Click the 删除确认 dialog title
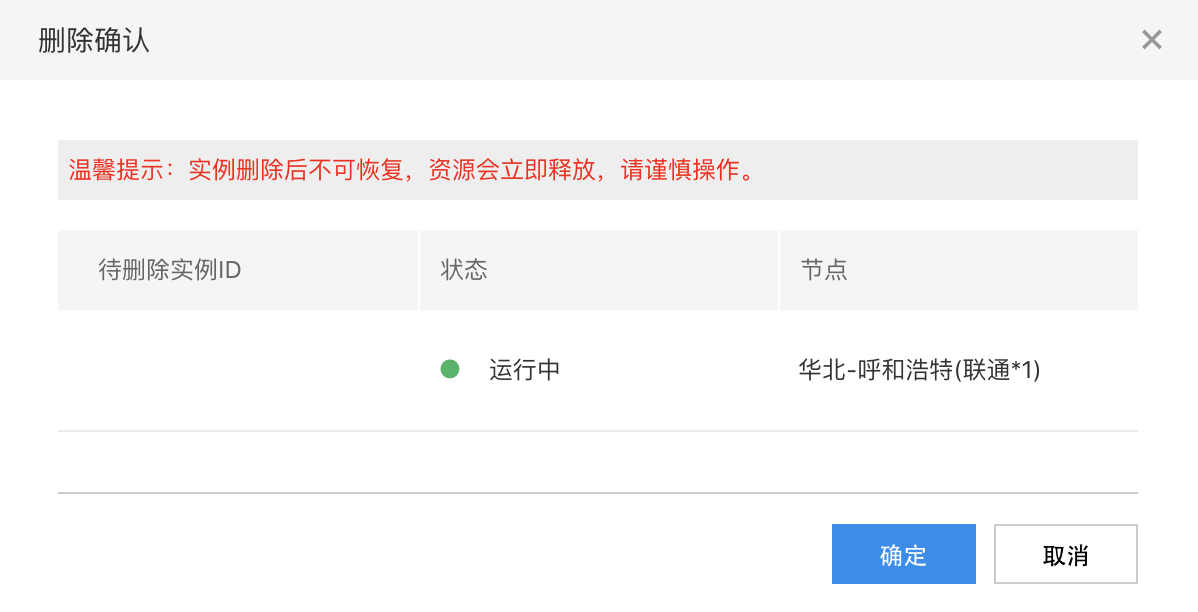The width and height of the screenshot is (1198, 612). (93, 40)
